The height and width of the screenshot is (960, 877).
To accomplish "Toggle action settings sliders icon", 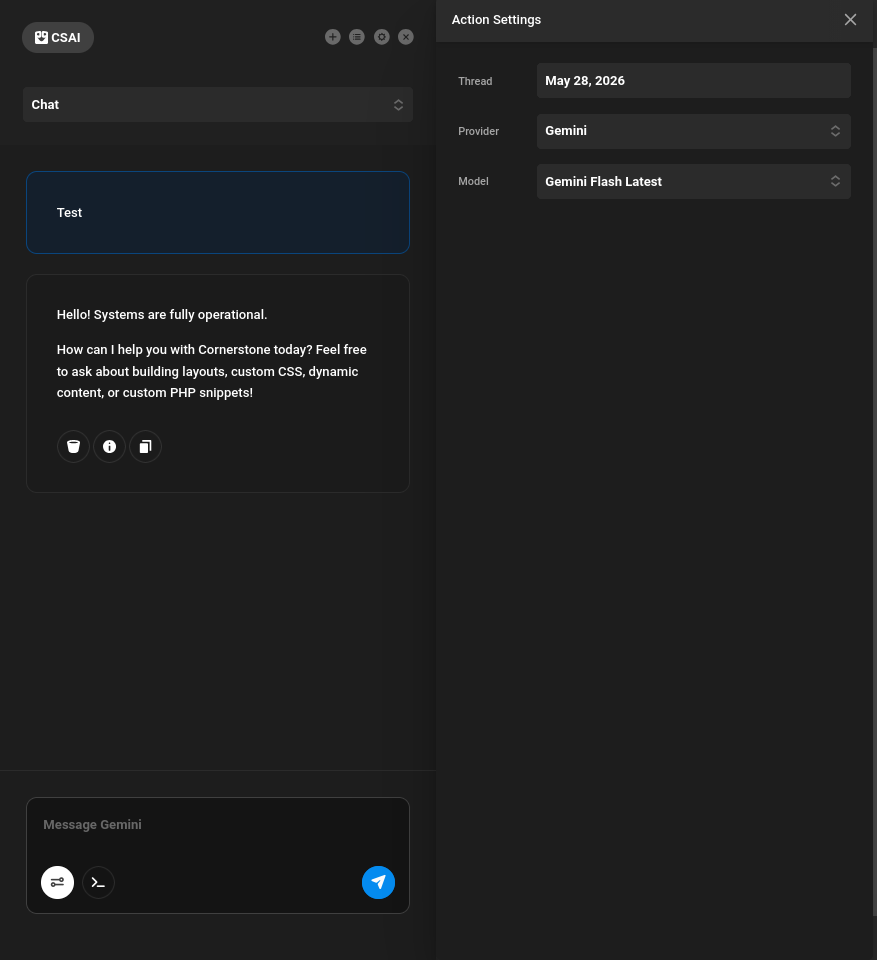I will point(58,882).
